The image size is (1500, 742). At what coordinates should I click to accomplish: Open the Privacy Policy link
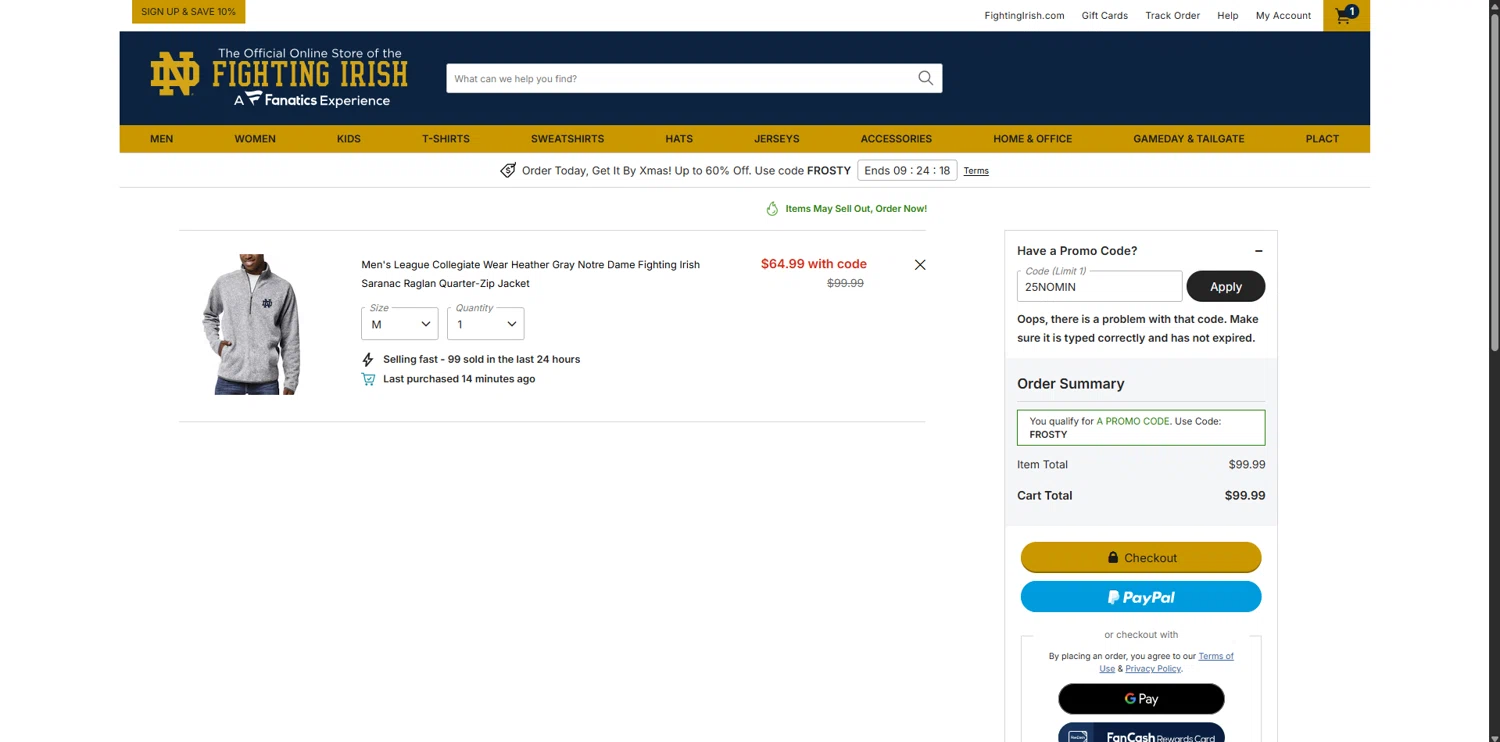pos(1153,669)
